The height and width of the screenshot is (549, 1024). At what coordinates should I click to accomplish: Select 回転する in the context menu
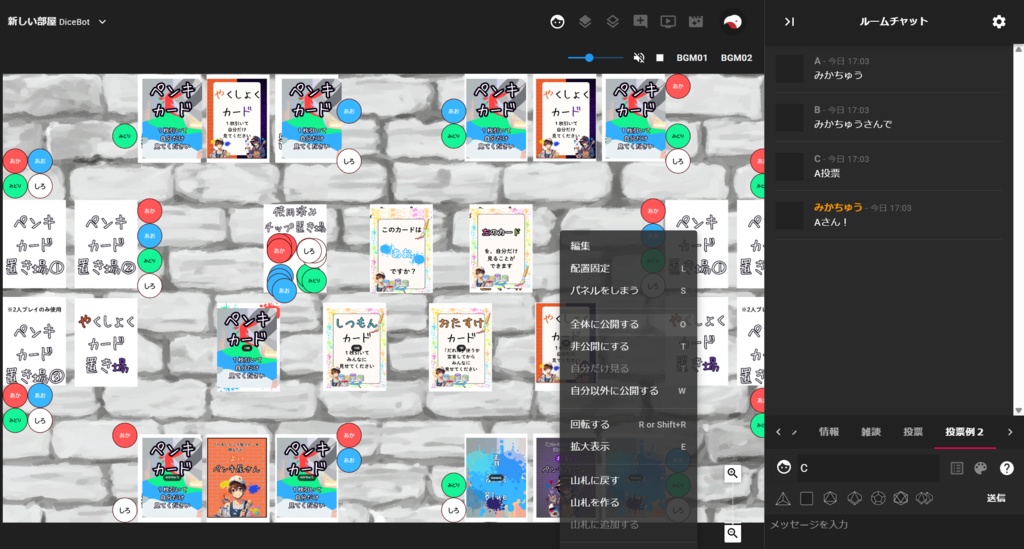coord(628,424)
